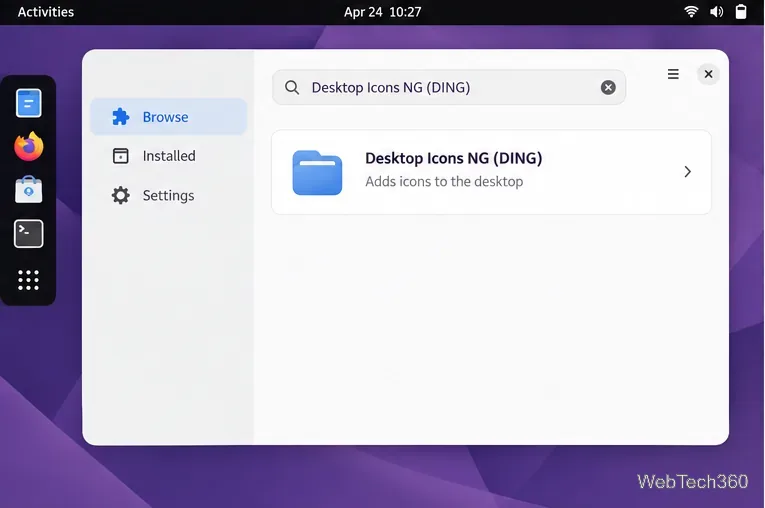This screenshot has height=508, width=765.
Task: Click in the extension search field
Action: tap(449, 87)
